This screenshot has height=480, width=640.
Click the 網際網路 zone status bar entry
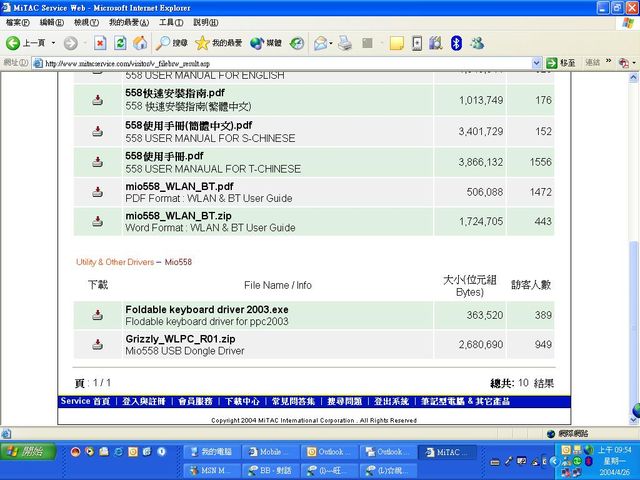(568, 433)
